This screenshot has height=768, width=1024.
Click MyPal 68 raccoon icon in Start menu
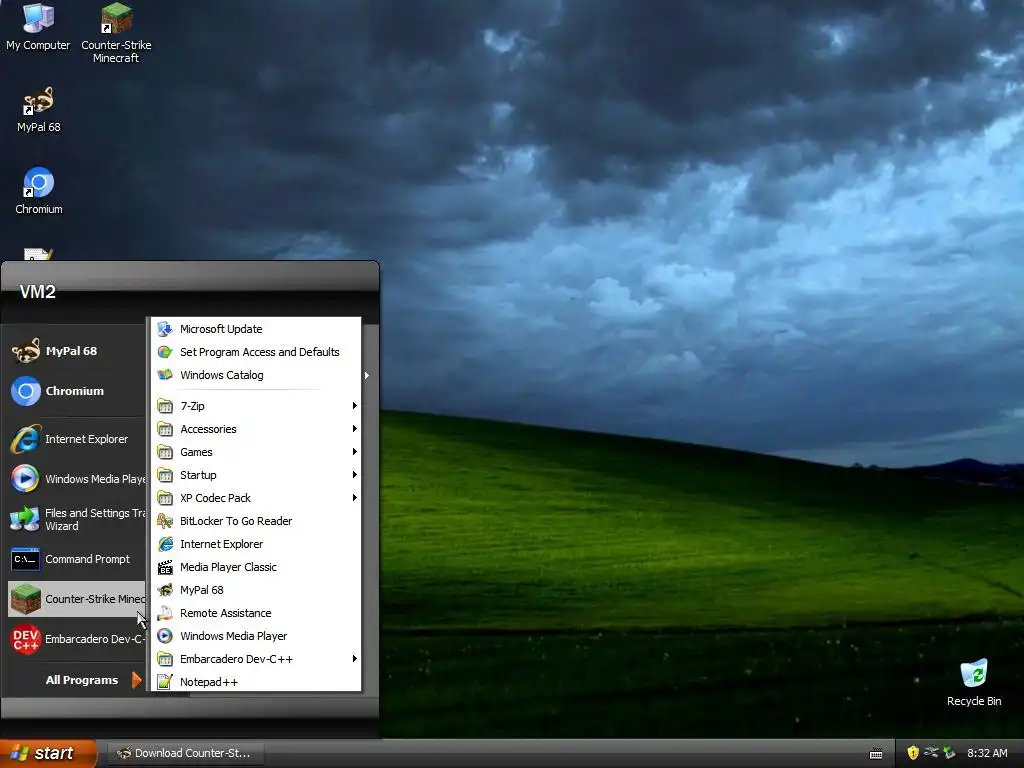(x=25, y=351)
